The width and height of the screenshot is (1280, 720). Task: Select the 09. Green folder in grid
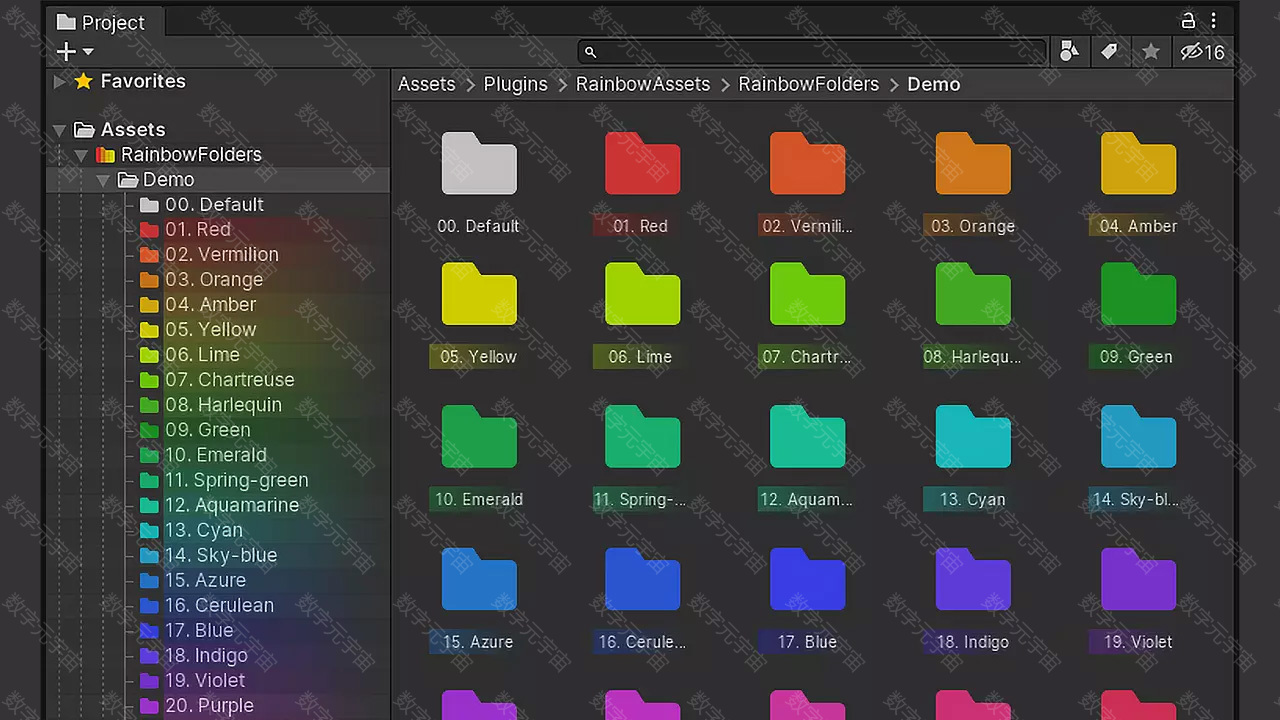tap(1138, 294)
